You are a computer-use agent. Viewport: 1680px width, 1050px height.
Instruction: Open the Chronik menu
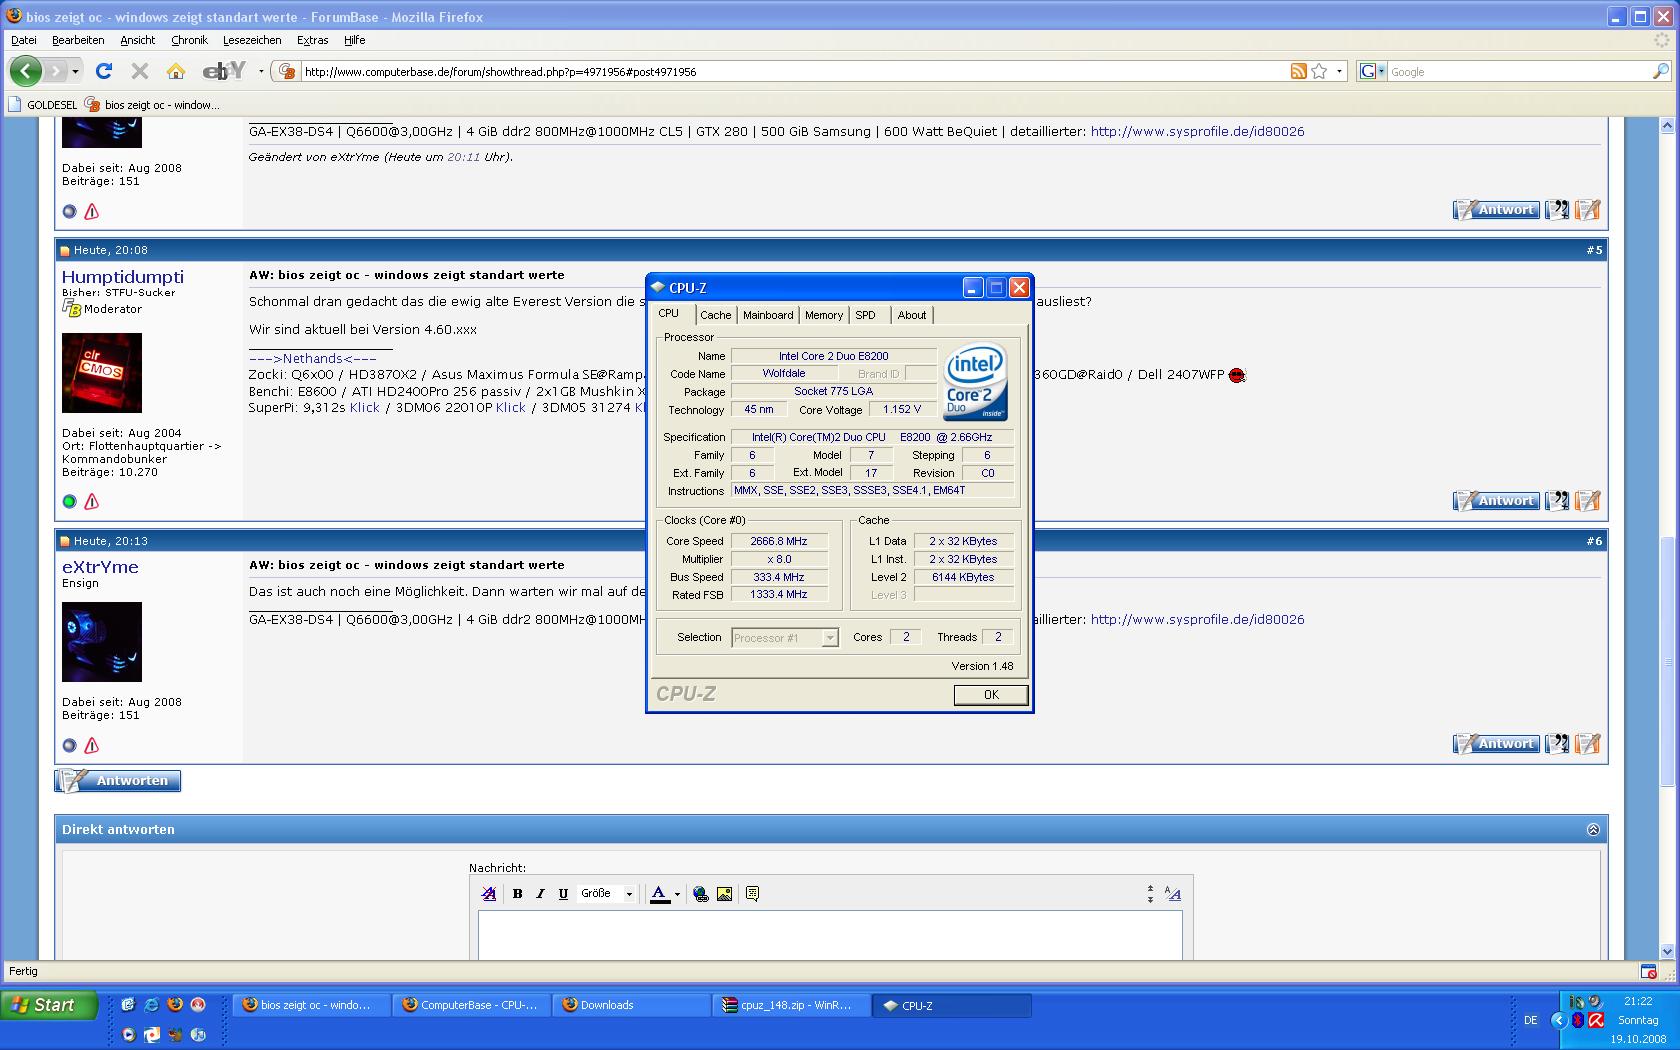tap(189, 40)
